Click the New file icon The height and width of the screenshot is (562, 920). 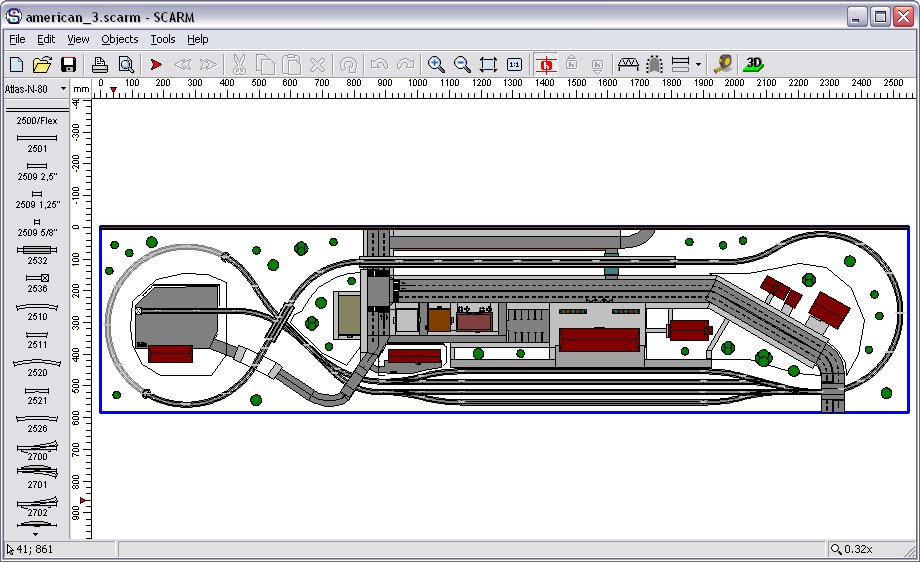click(x=16, y=64)
